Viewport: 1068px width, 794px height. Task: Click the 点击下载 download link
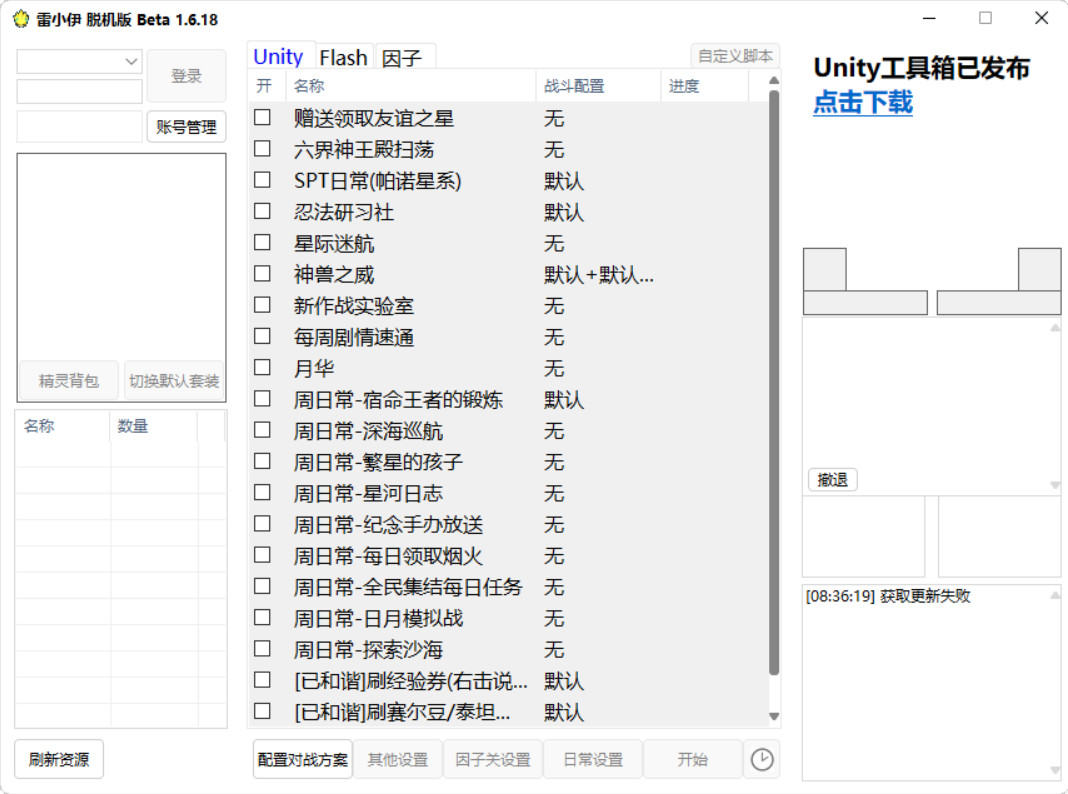coord(862,102)
